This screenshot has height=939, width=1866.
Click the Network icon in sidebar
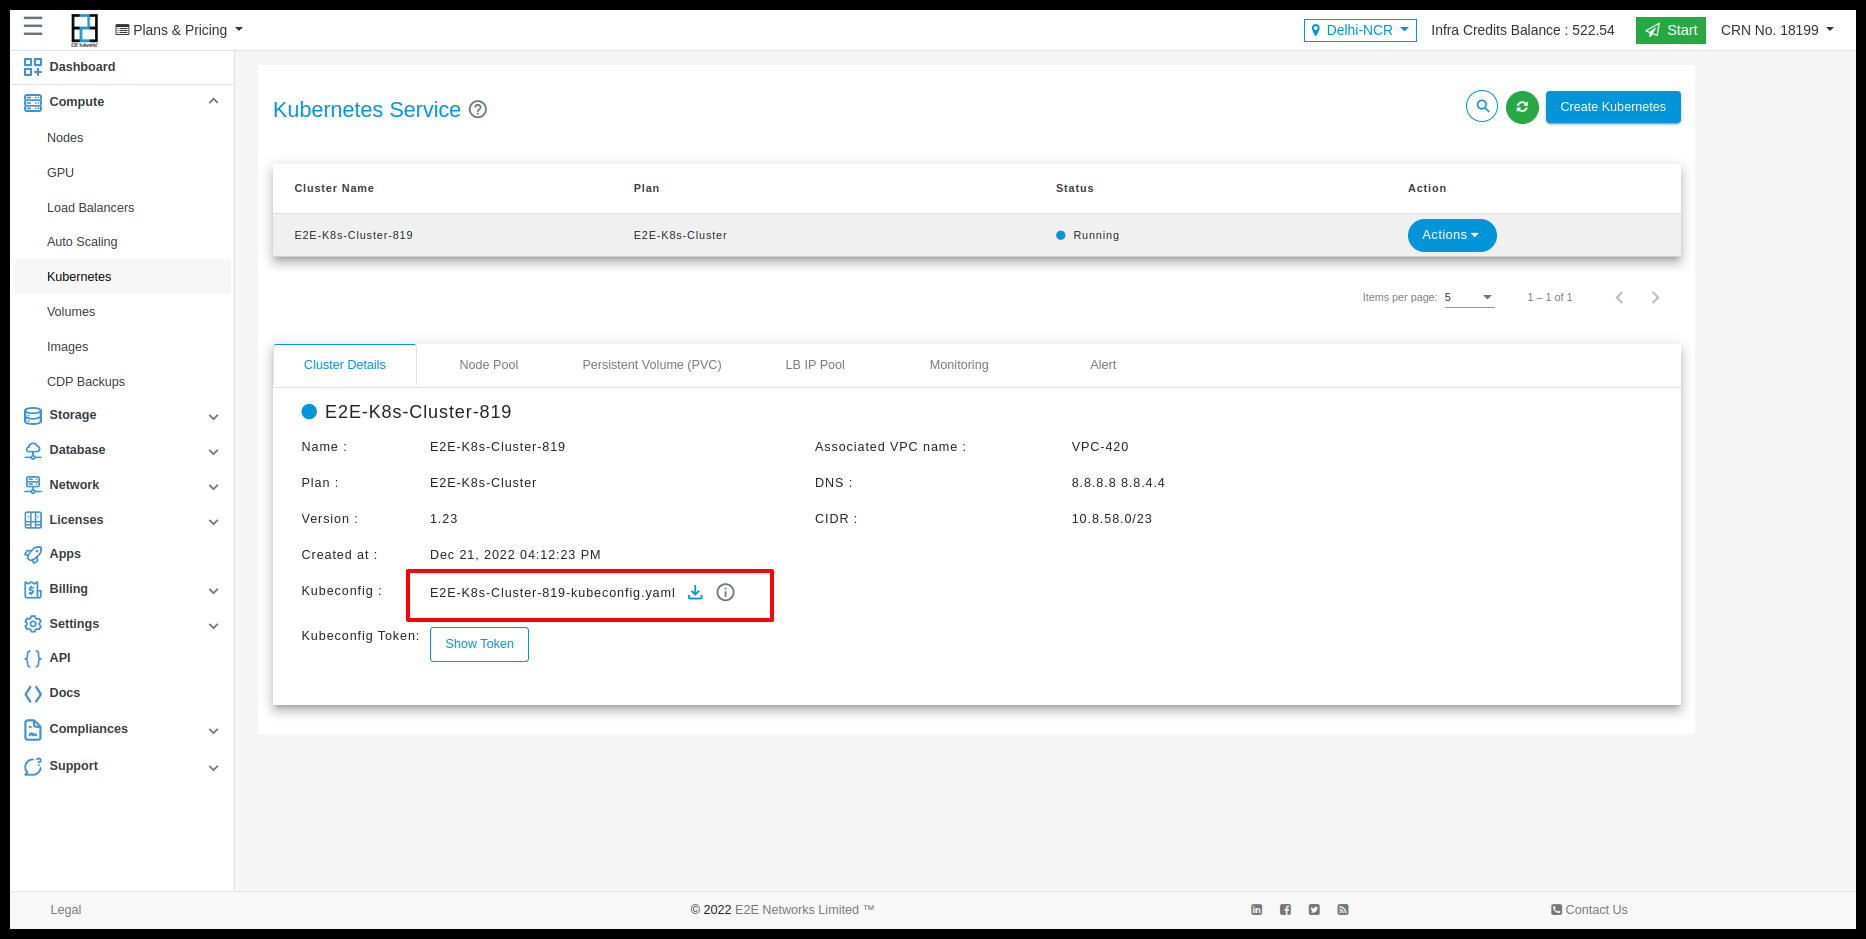33,485
